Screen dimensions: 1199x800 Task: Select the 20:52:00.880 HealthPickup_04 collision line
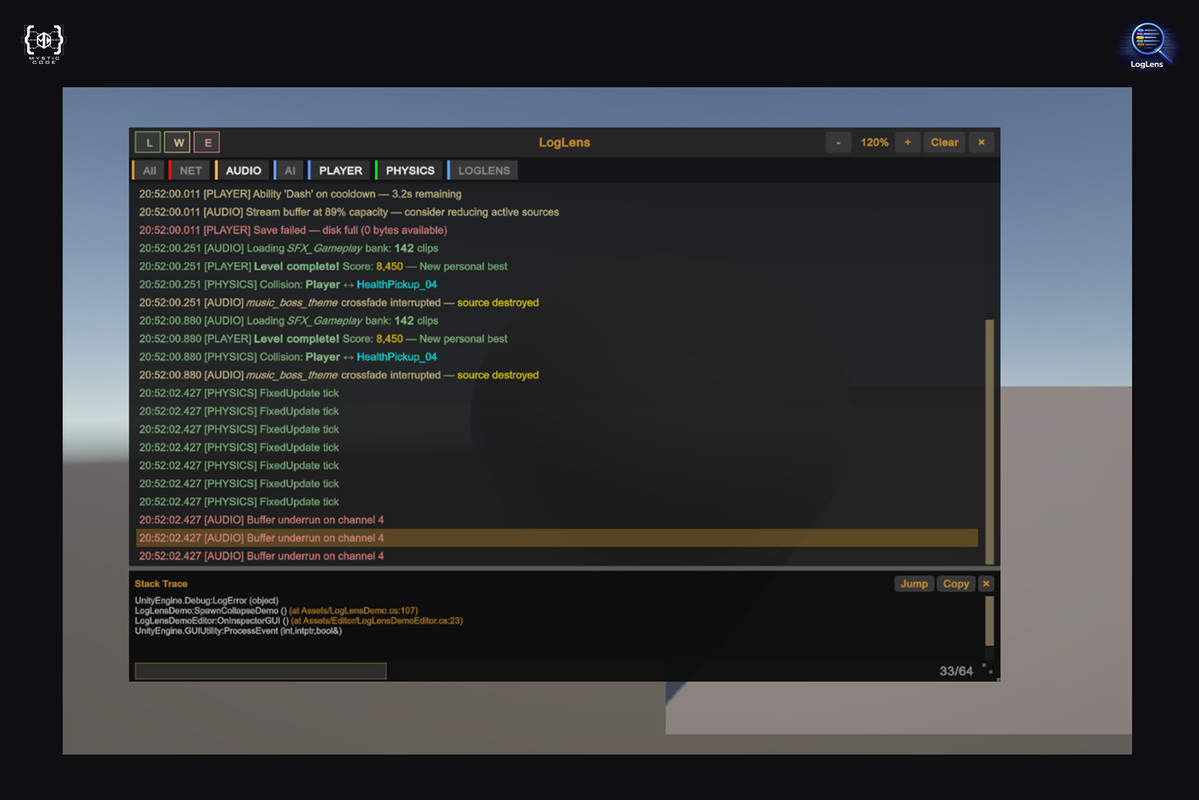tap(557, 357)
